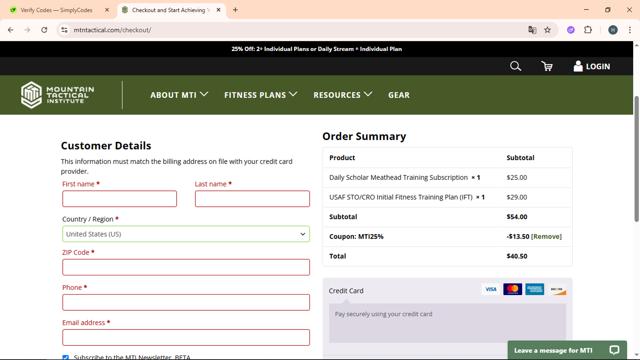Close the Verify Codes SimplyCodes tab
The height and width of the screenshot is (360, 640).
point(107,10)
